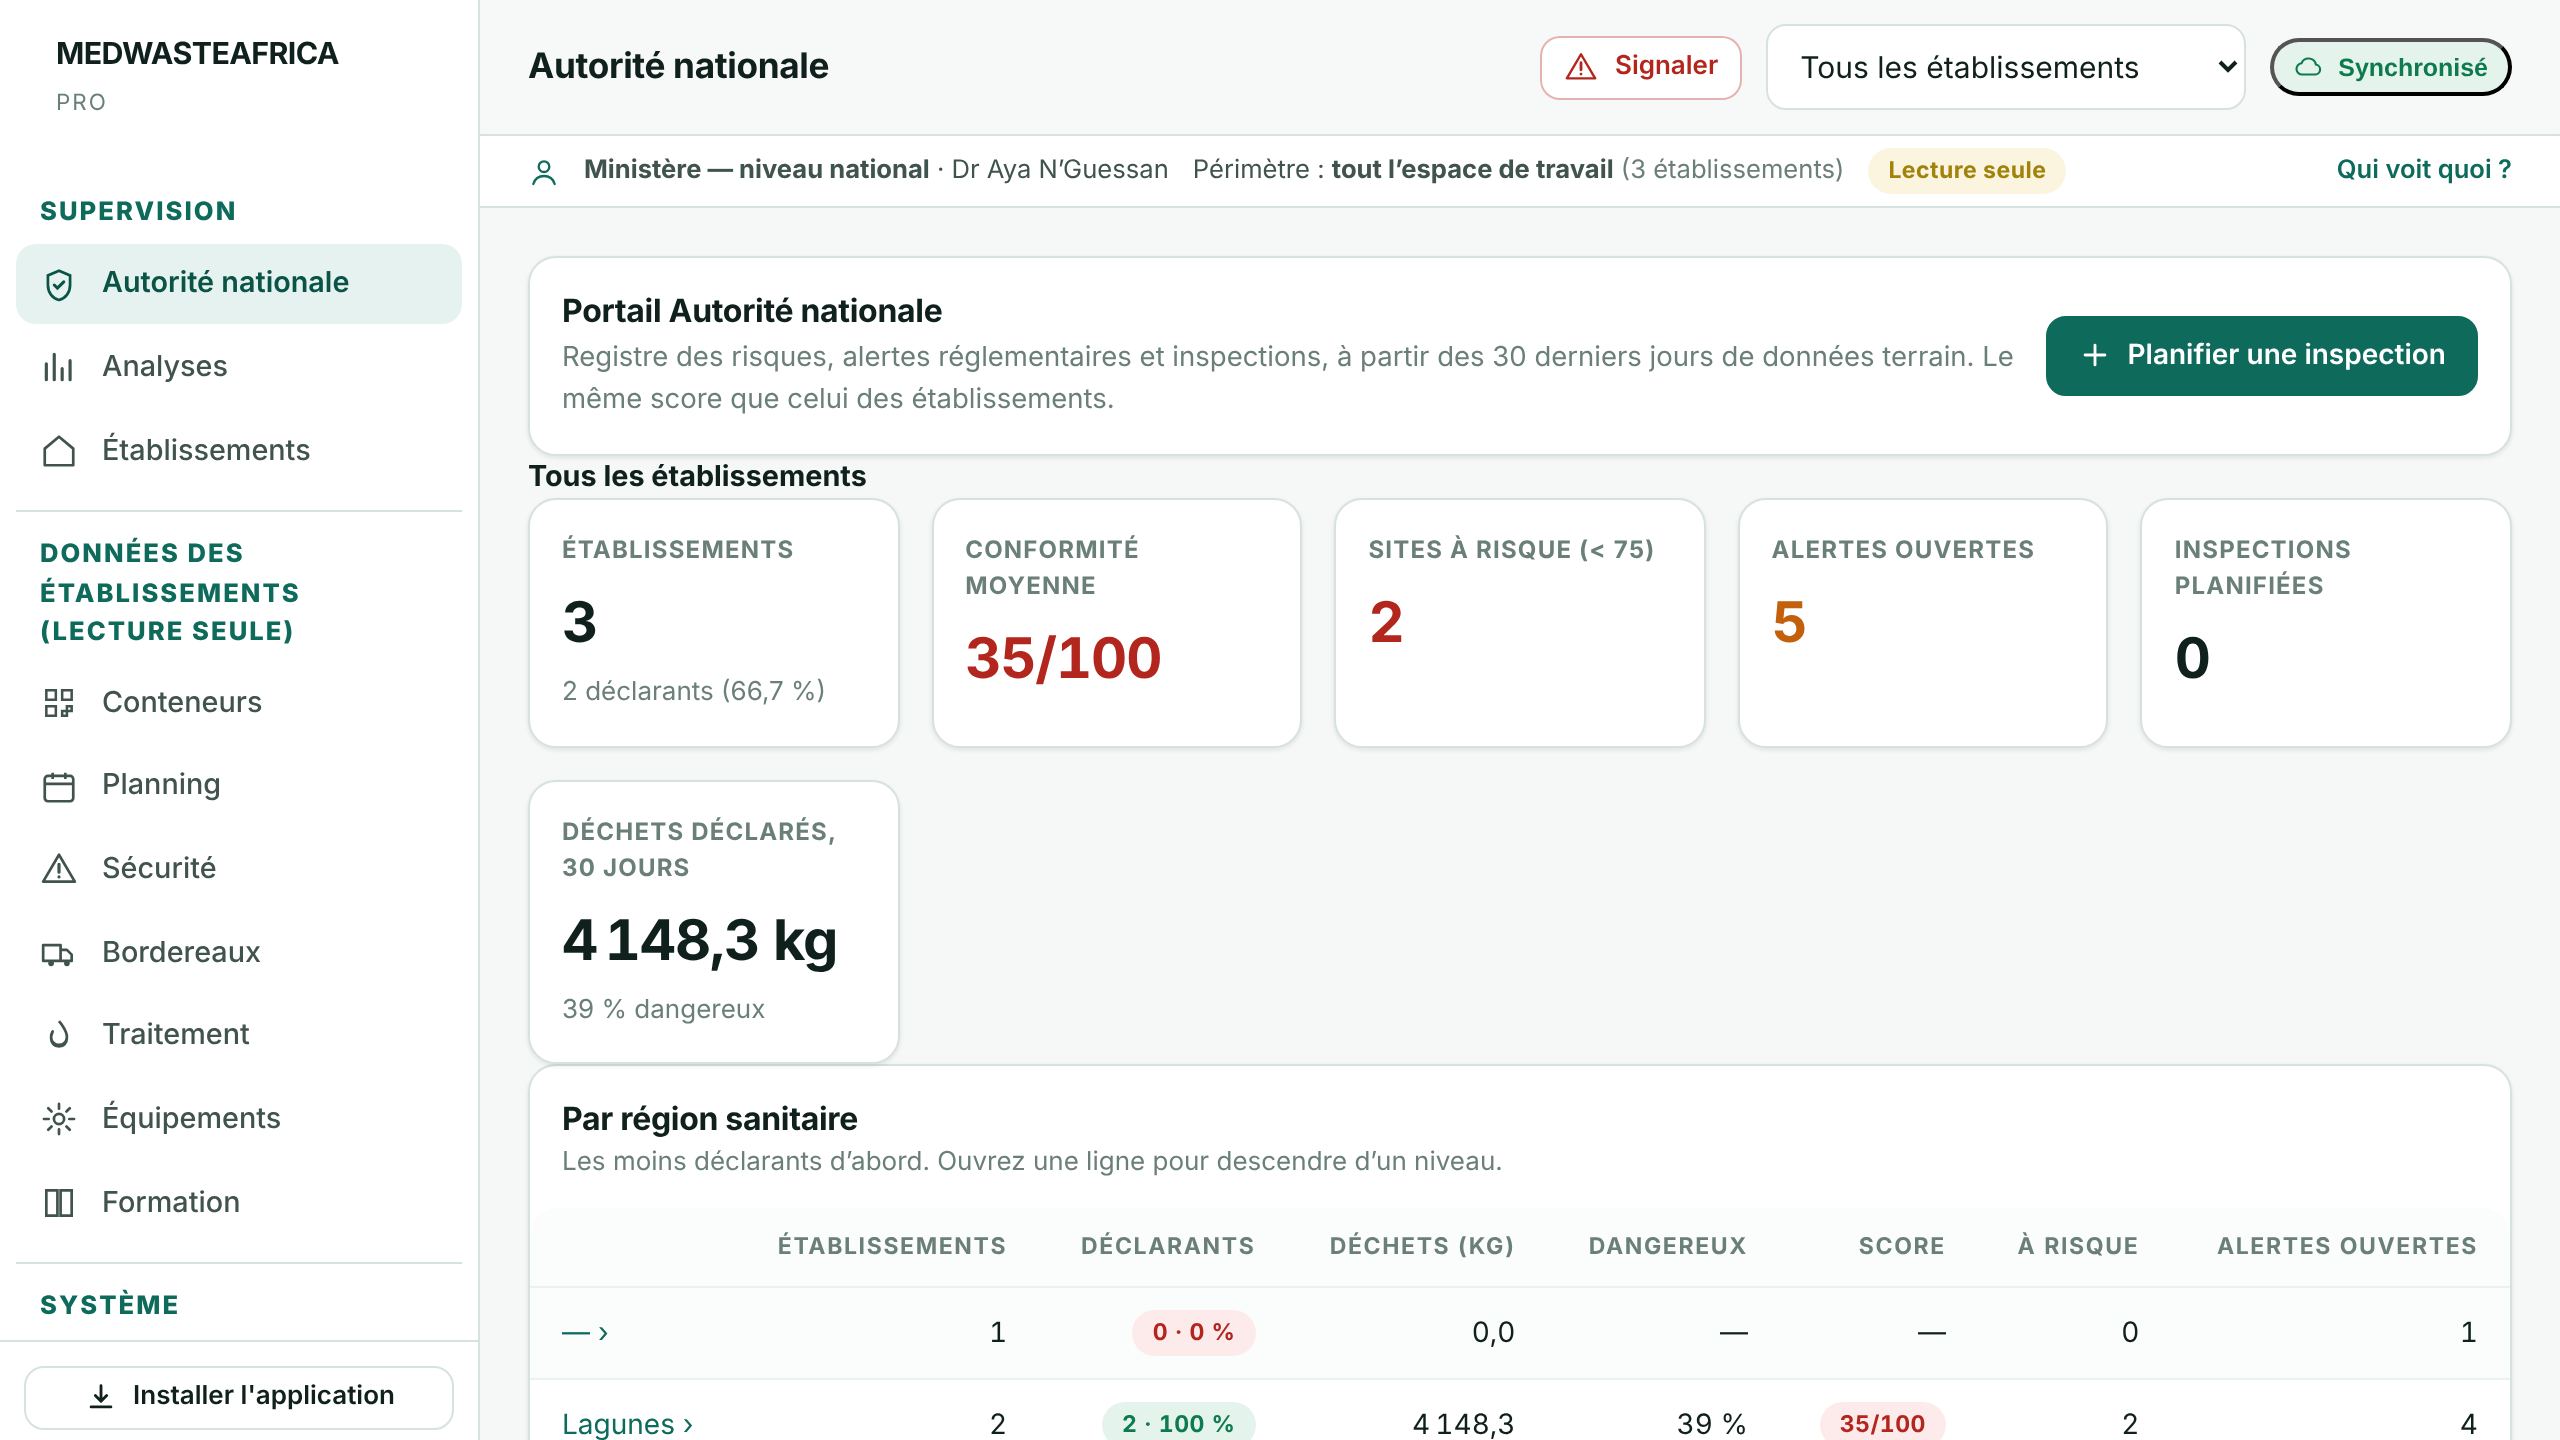Click the 2 · 100 % badge in Lagunes row
The width and height of the screenshot is (2560, 1440).
coord(1178,1423)
